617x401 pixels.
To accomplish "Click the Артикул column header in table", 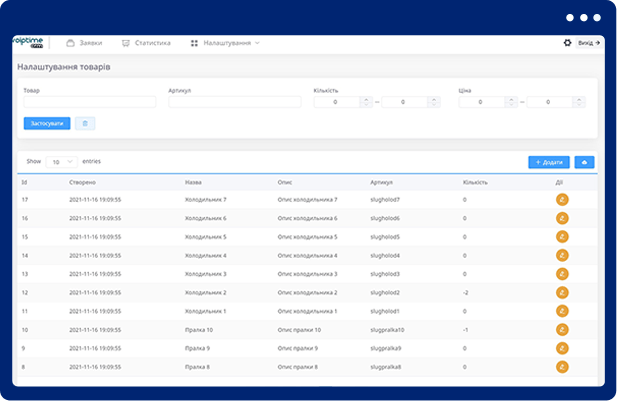I will tap(381, 182).
